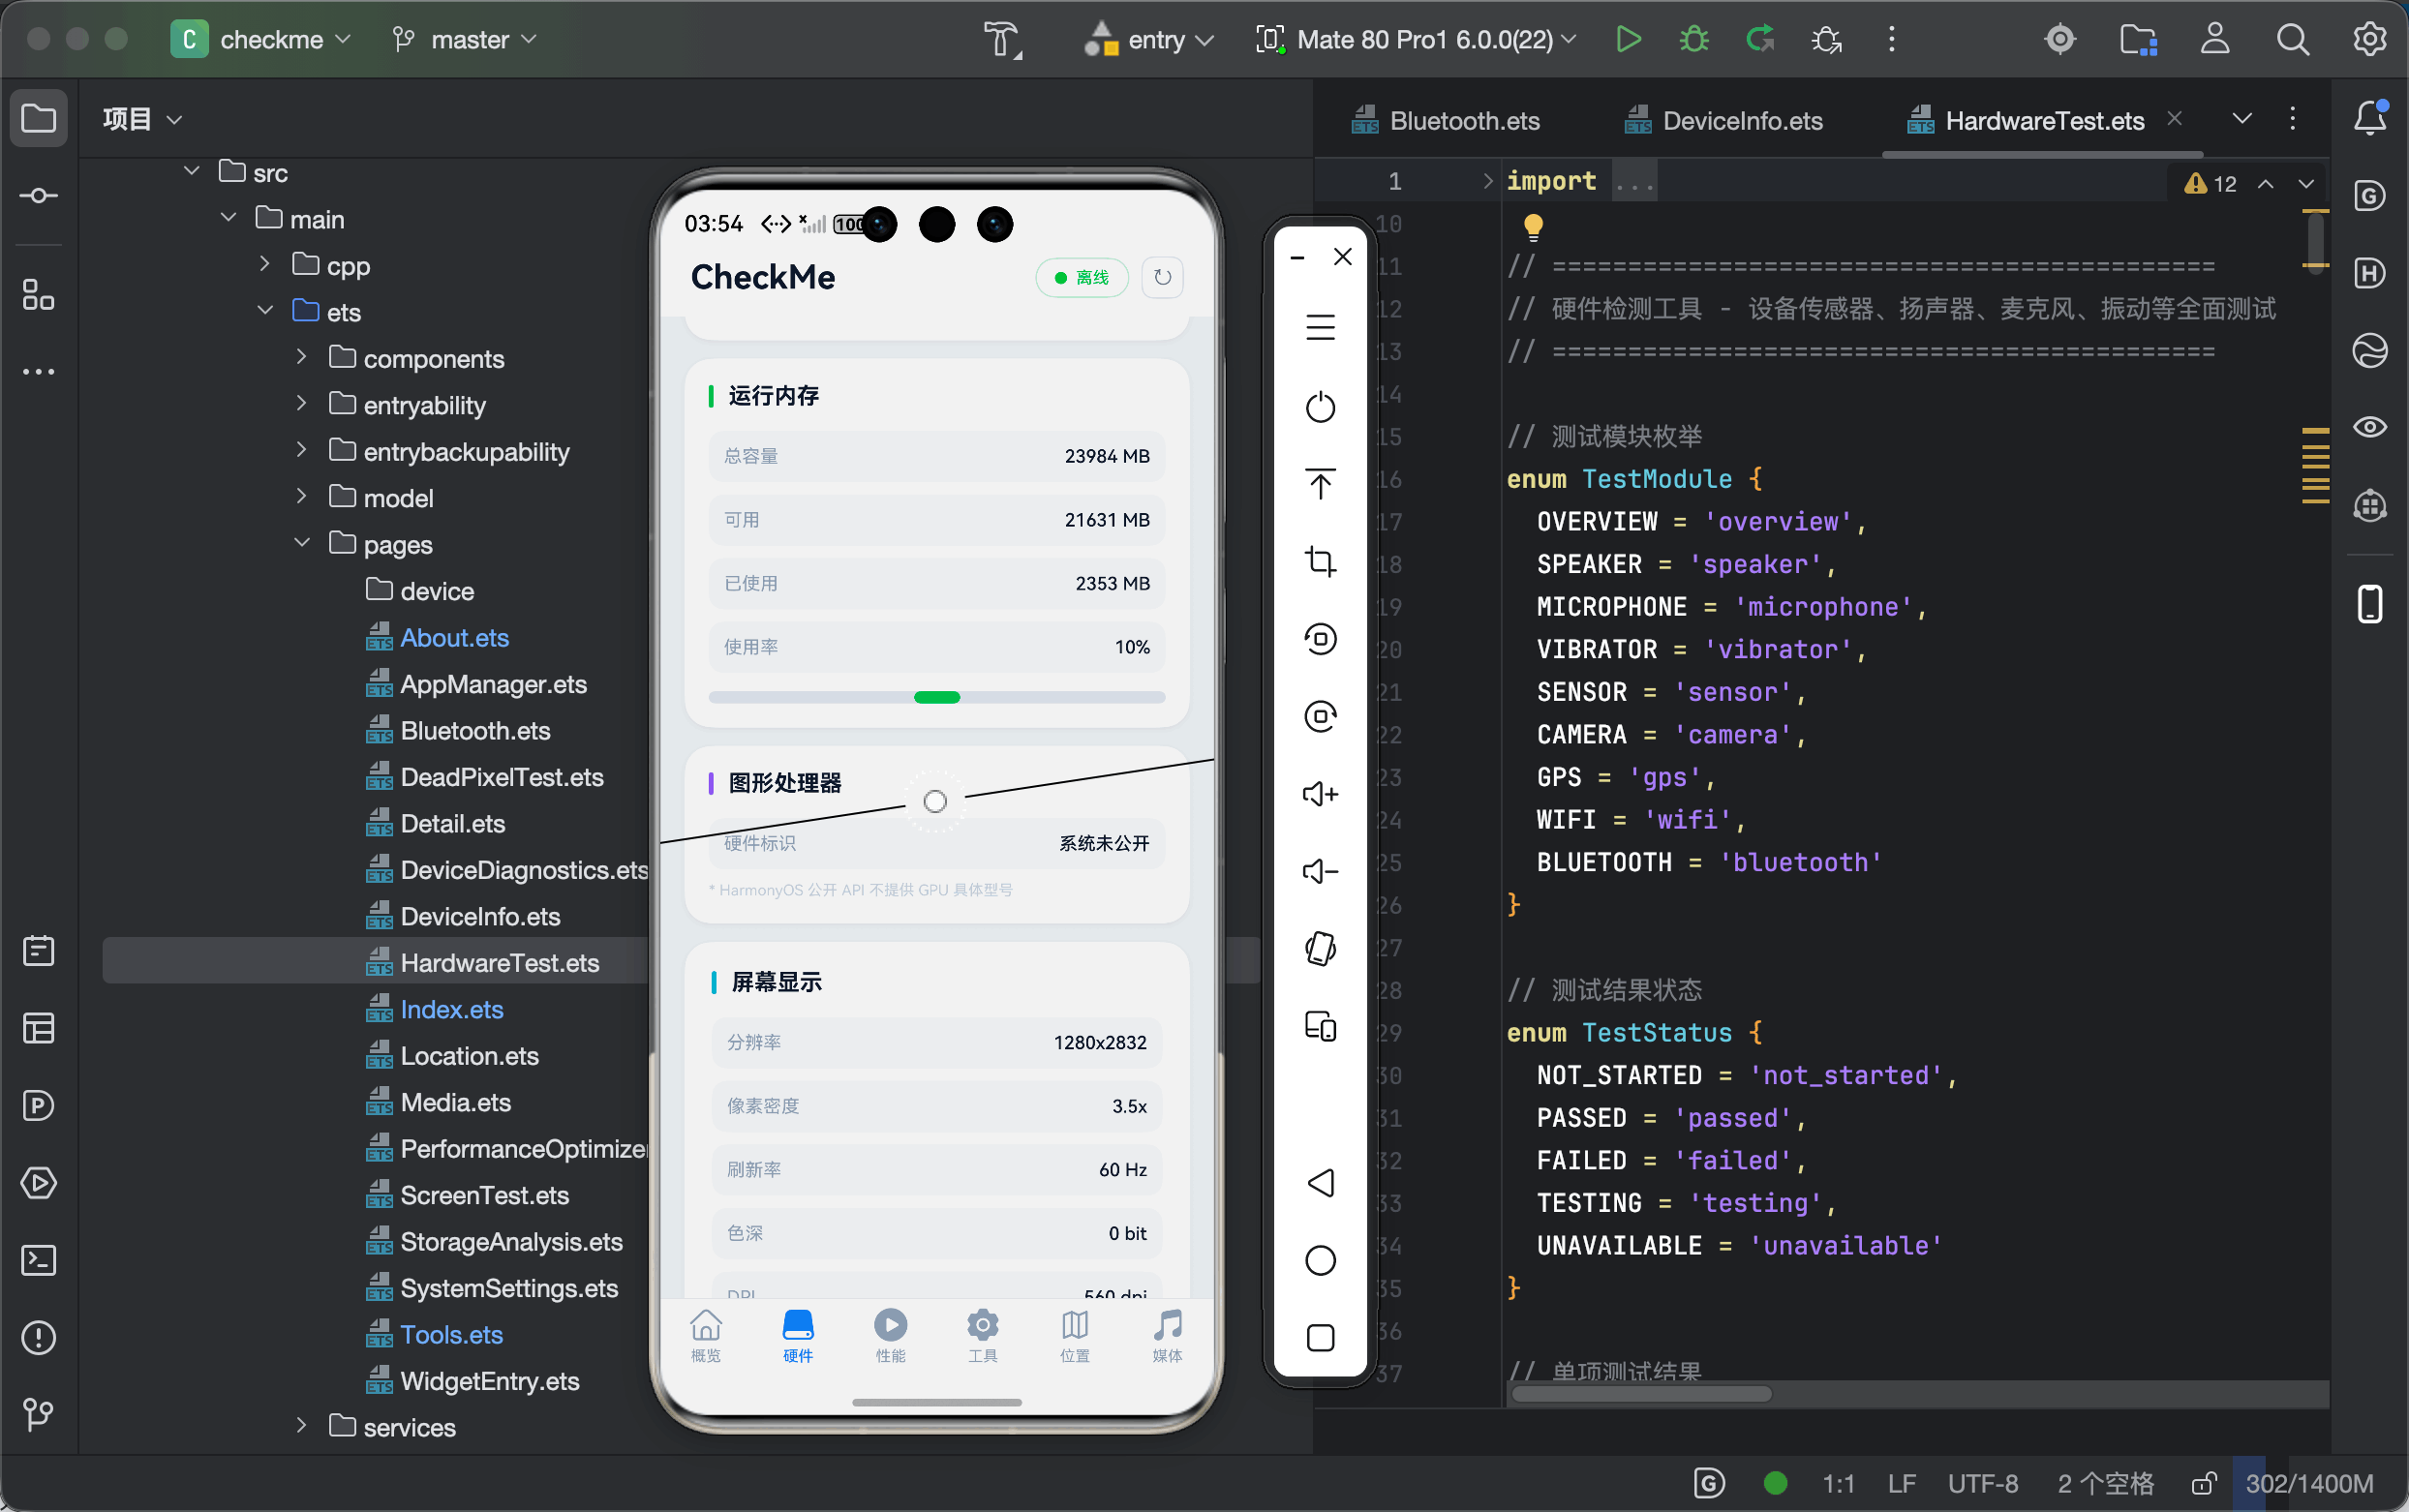Switch to the Bluetooth.ets editor tab

click(1445, 121)
